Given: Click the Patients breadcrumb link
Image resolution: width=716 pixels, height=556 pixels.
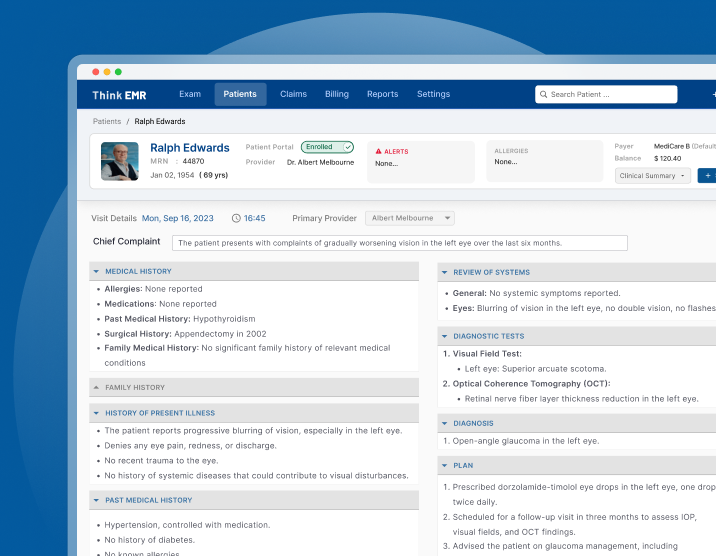Looking at the screenshot, I should point(107,121).
